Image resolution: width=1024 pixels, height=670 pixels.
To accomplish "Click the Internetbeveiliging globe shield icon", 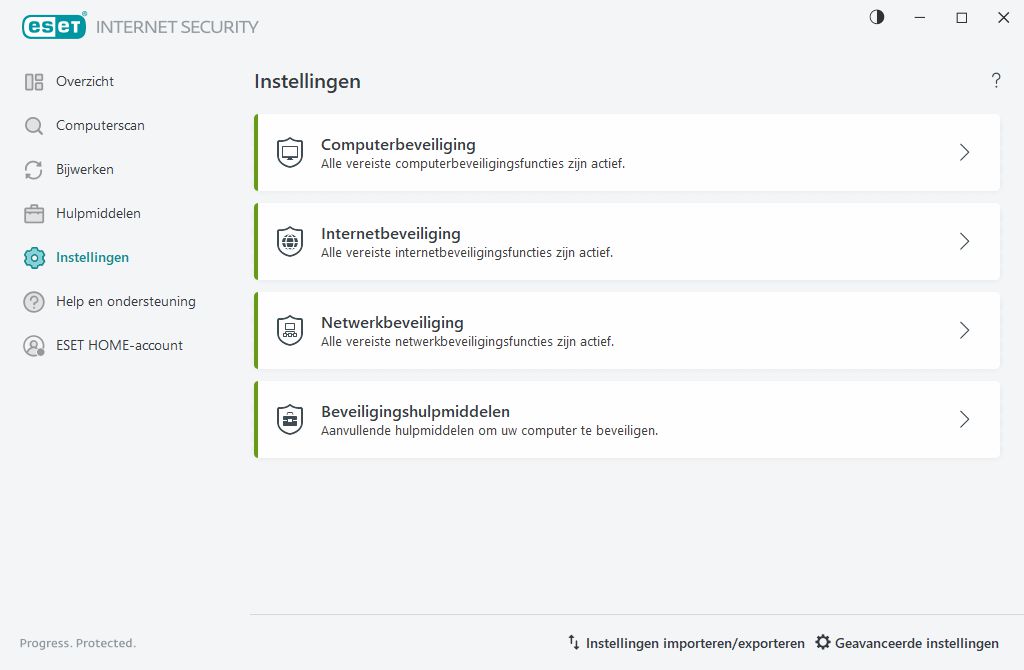I will tap(289, 241).
